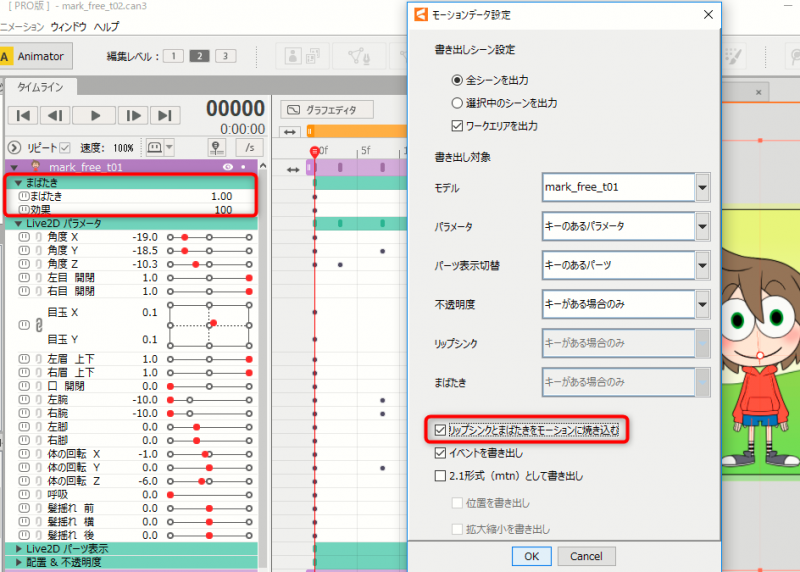The height and width of the screenshot is (572, 800).
Task: Open the ヘルプ menu
Action: 105,26
